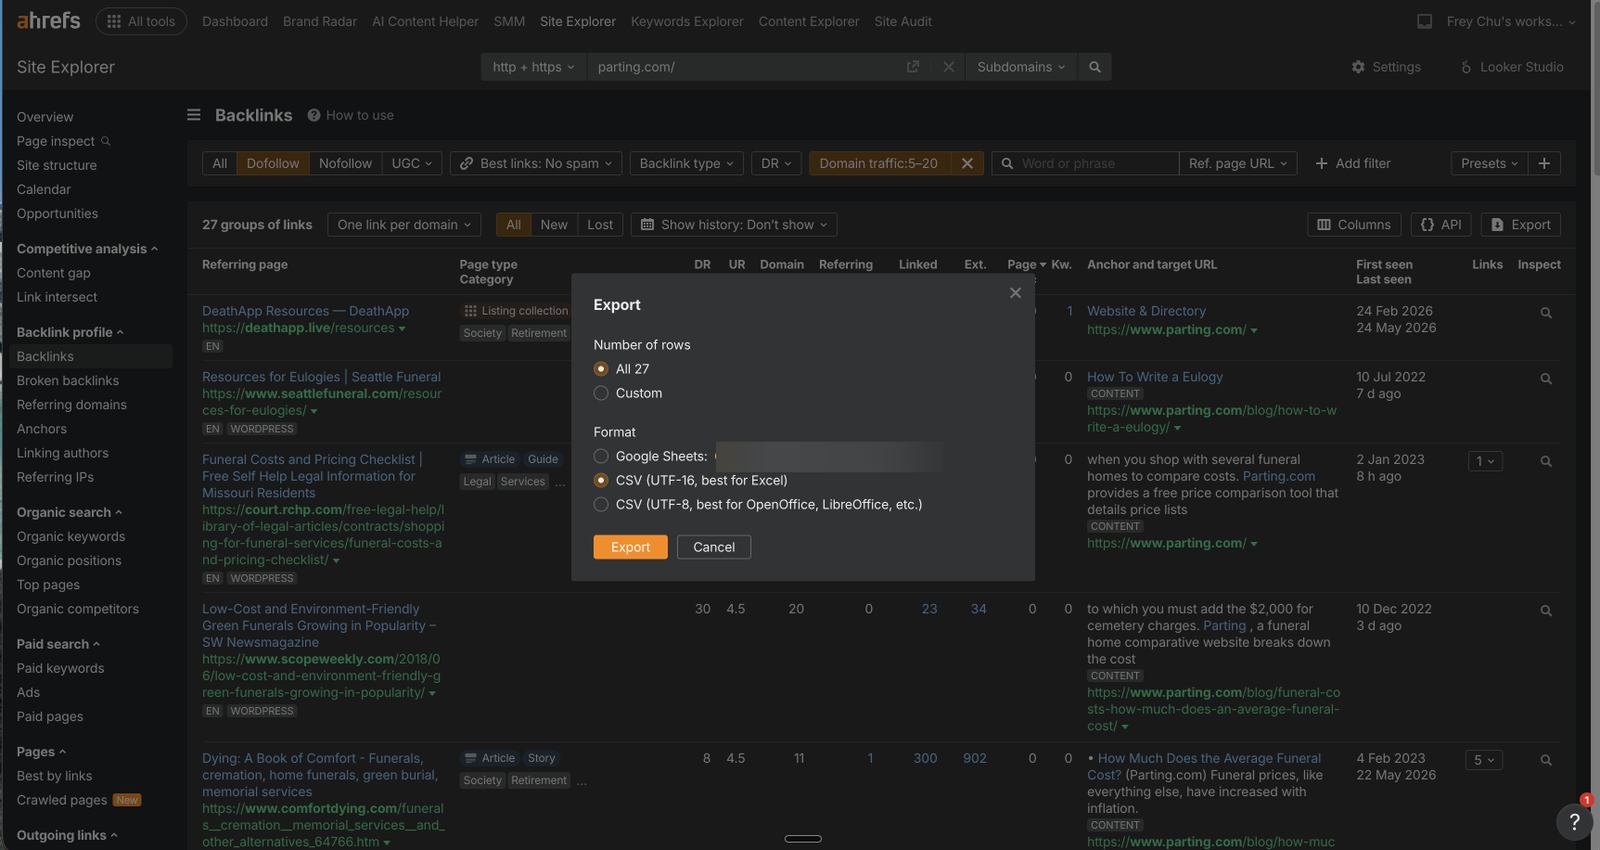1600x850 pixels.
Task: Click Add filter
Action: [x=1353, y=163]
